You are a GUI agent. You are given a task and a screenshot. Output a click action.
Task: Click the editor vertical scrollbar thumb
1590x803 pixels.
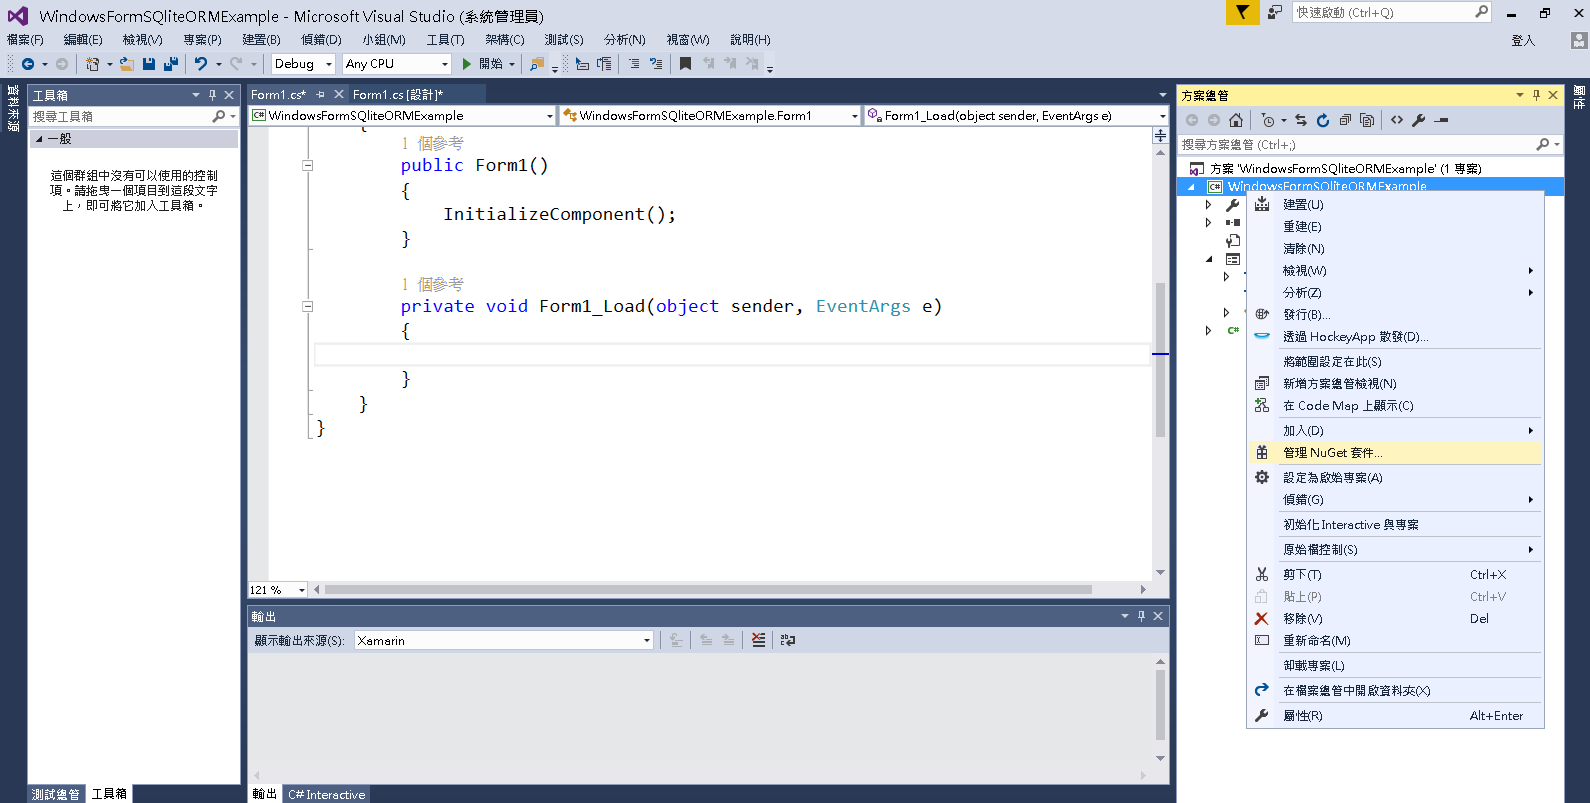point(1160,360)
